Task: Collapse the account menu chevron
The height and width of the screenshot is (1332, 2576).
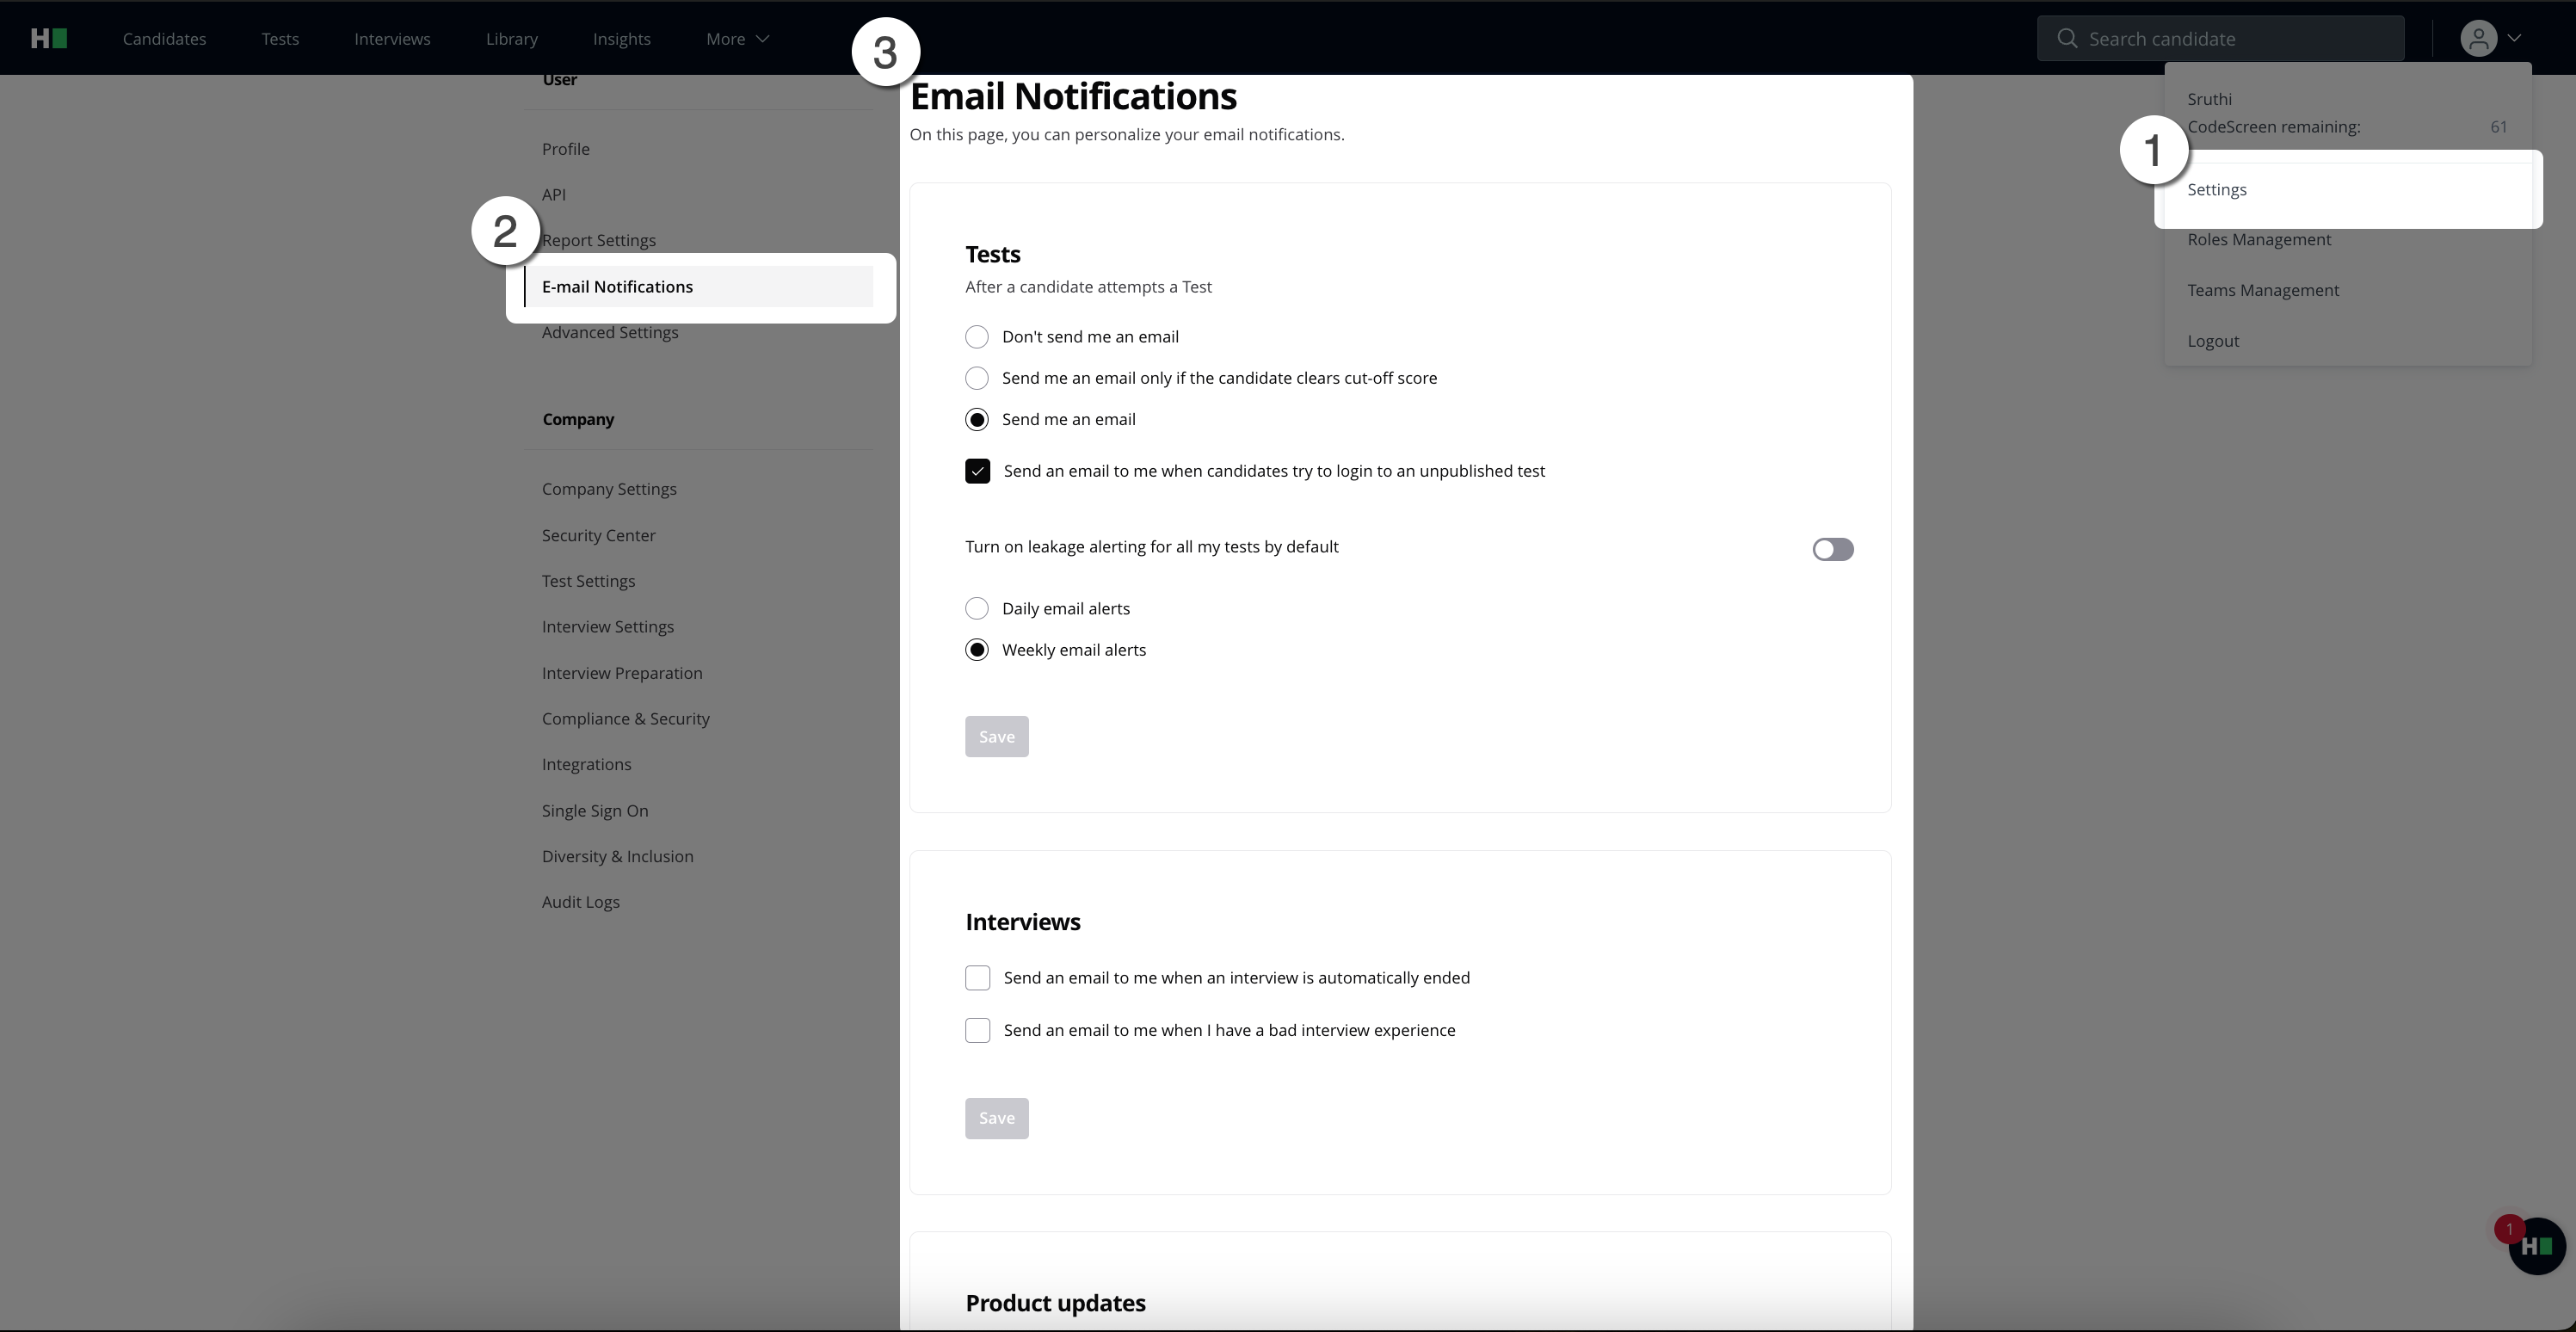Action: coord(2514,38)
